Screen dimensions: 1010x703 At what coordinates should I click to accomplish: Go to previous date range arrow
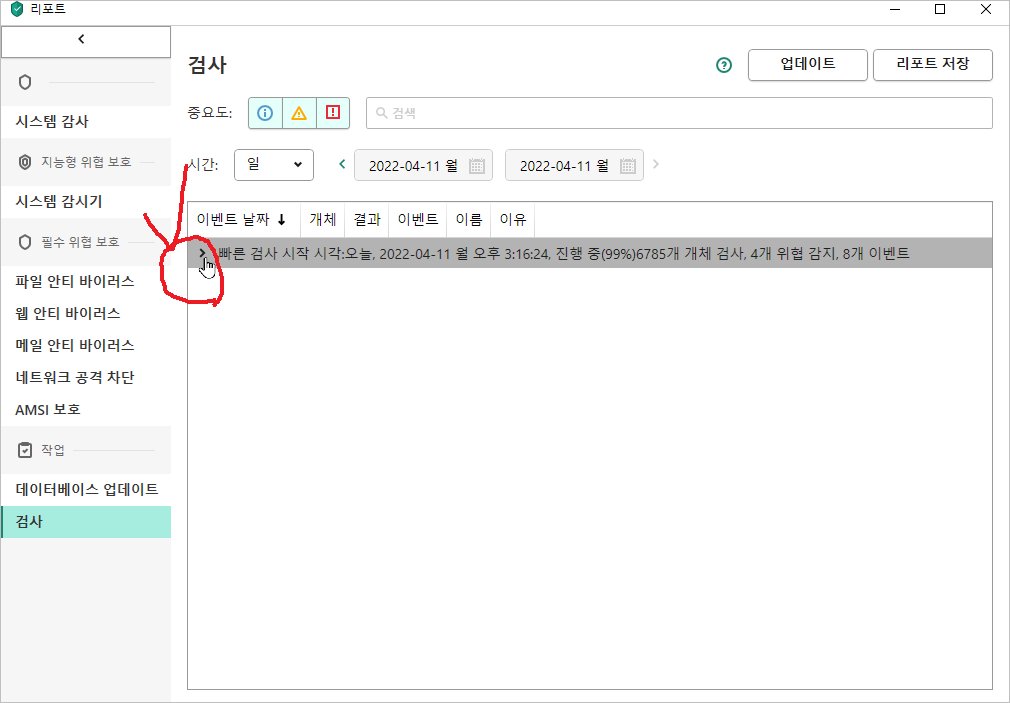pos(342,164)
